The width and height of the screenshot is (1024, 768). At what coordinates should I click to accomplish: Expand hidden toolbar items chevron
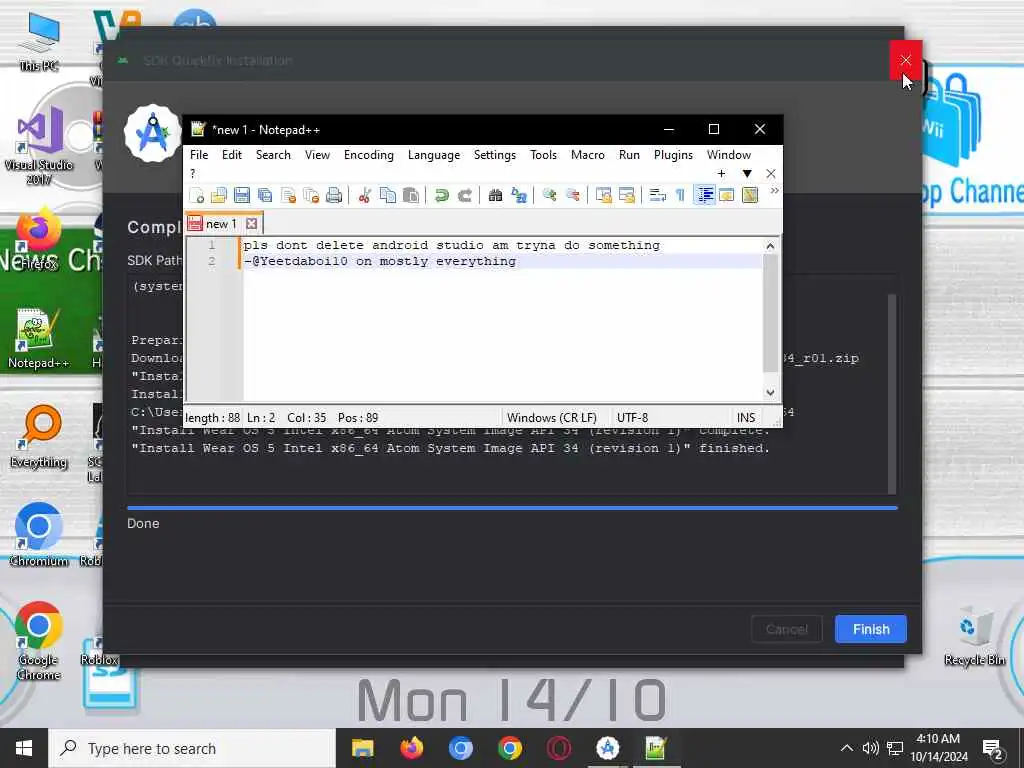point(775,191)
